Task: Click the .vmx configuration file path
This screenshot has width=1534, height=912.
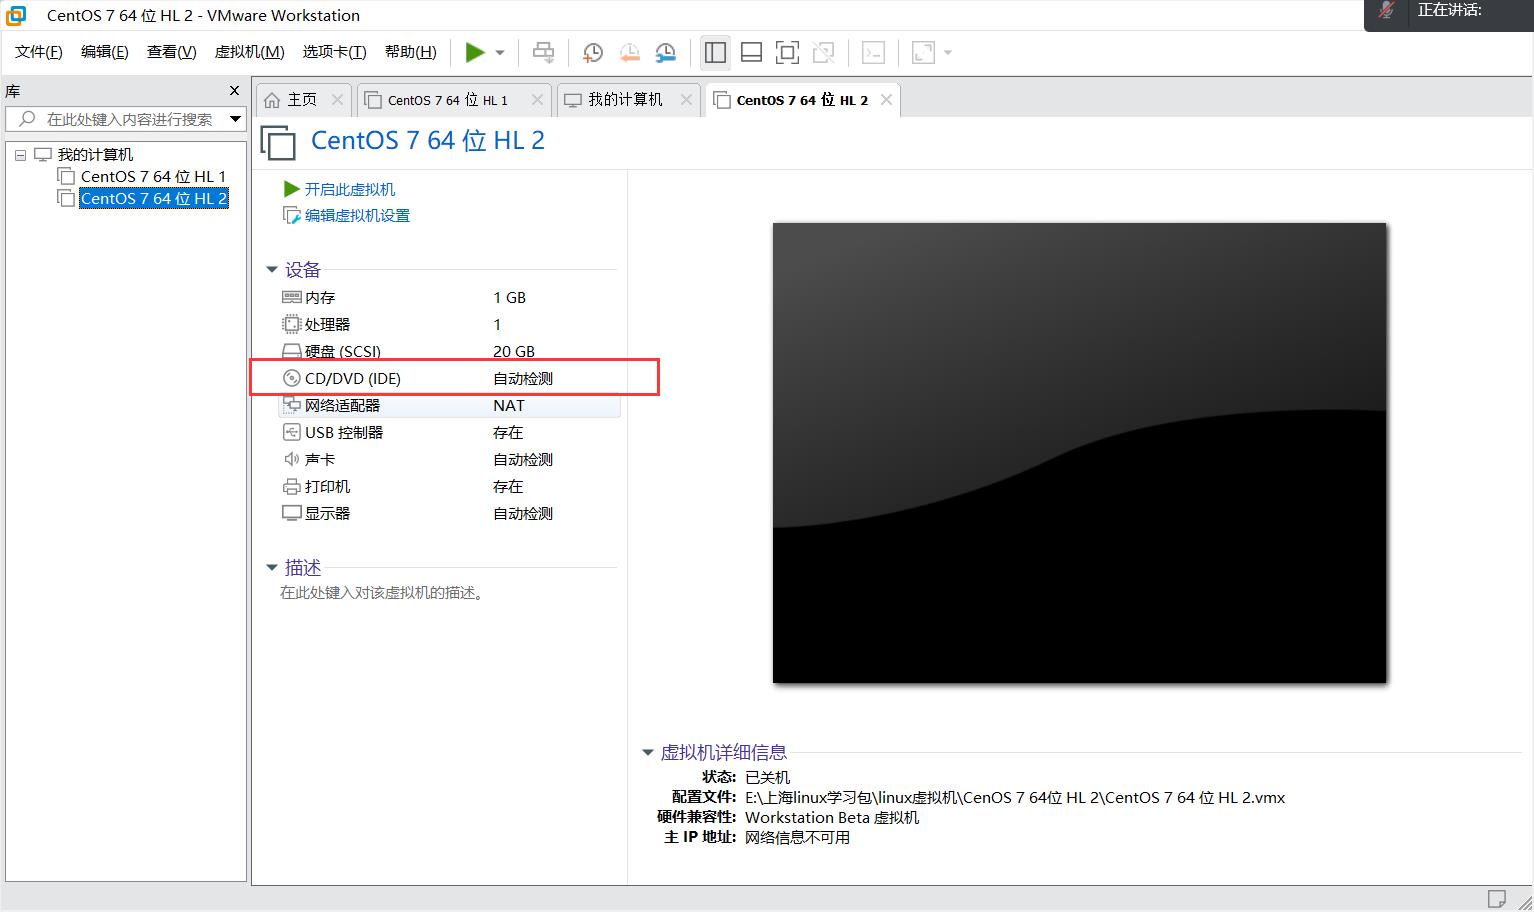Action: click(x=1015, y=798)
